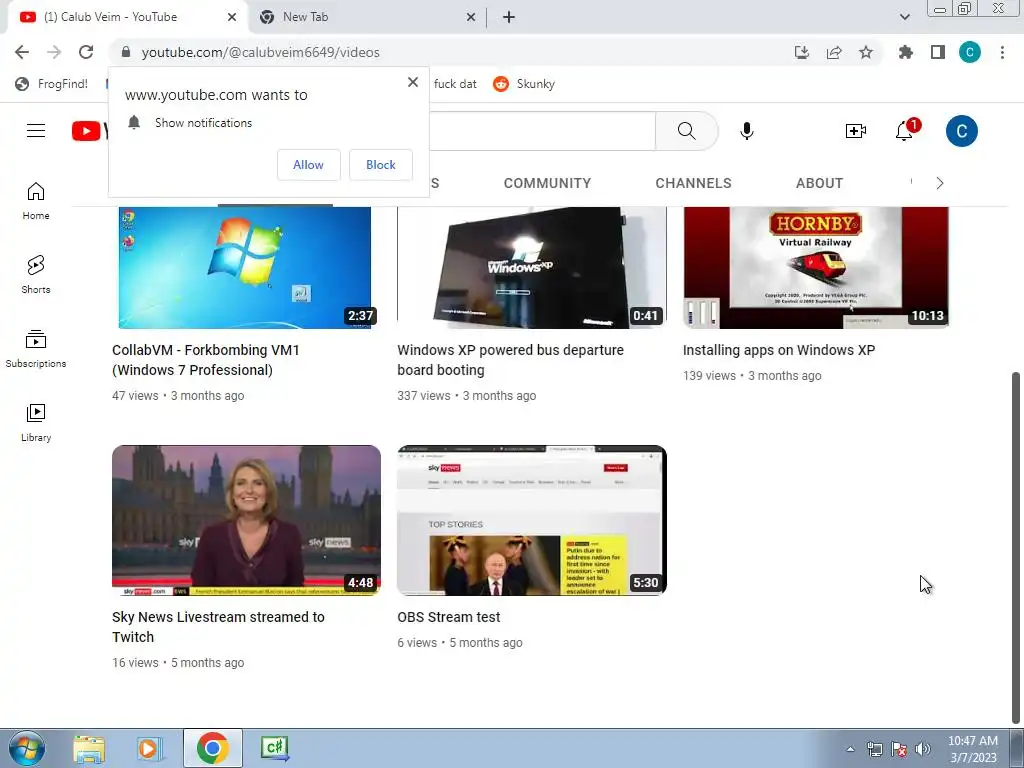Close the New Tab tab

[471, 17]
